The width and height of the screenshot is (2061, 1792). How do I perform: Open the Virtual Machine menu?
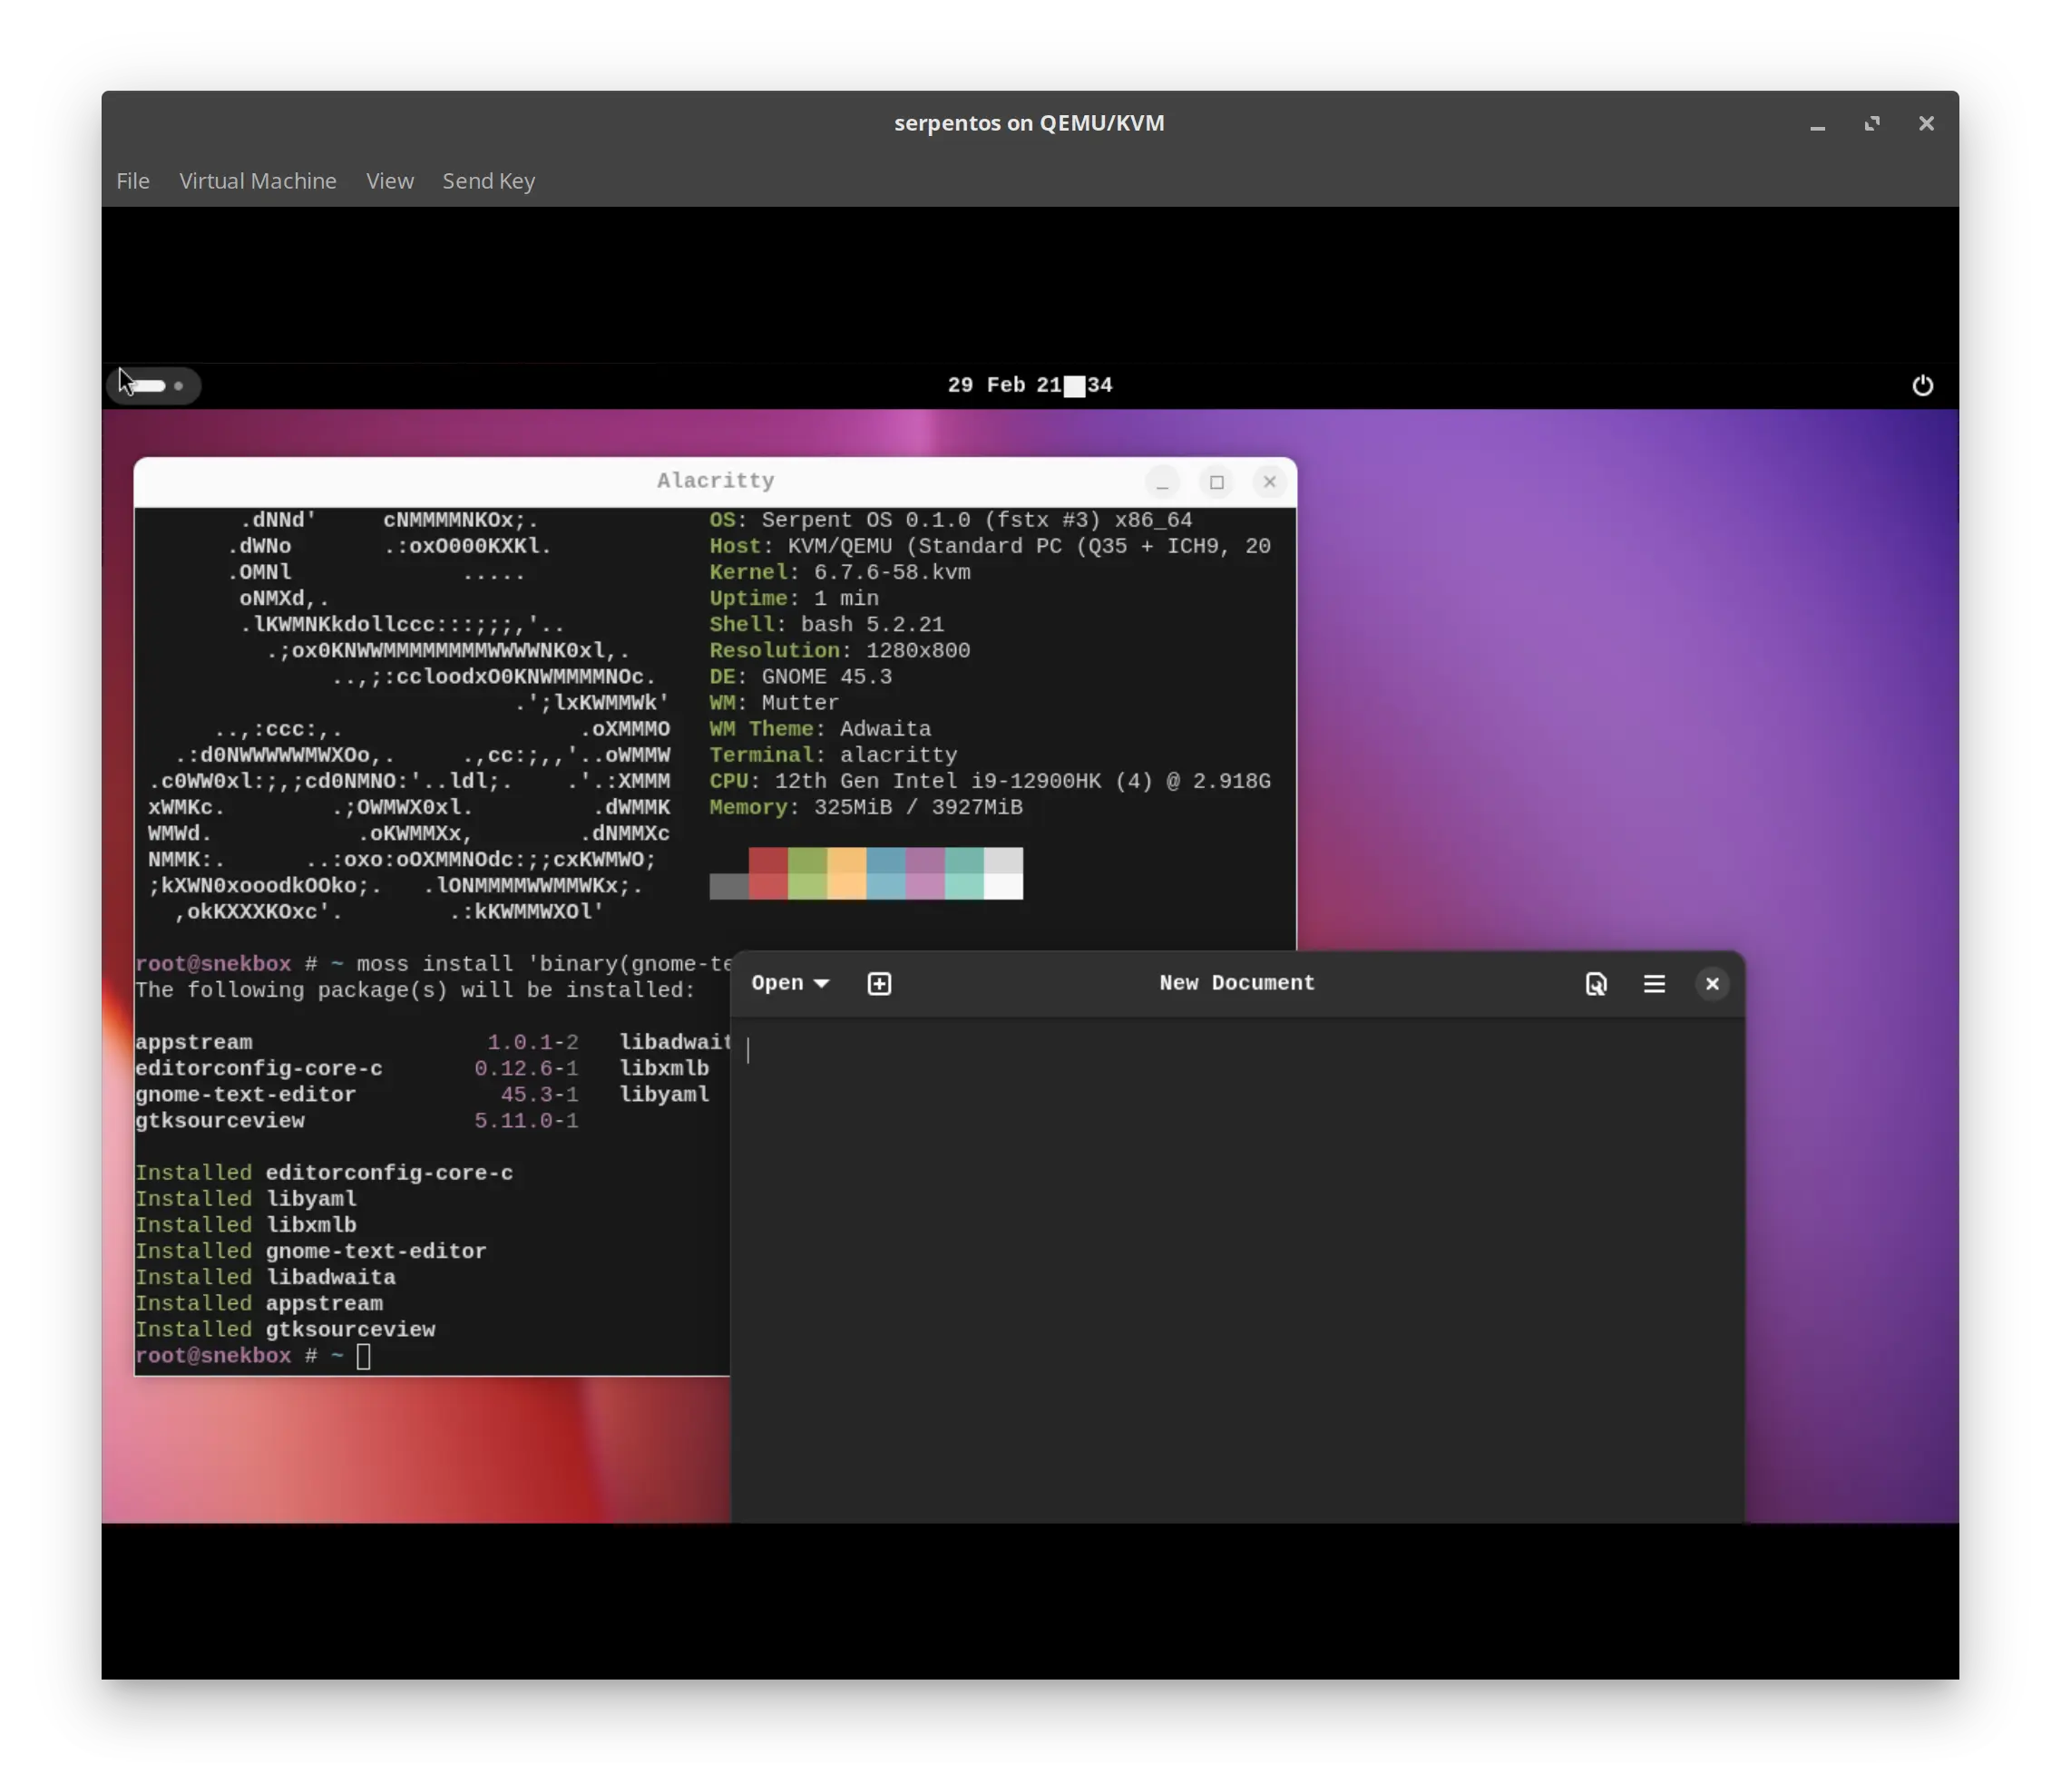click(x=258, y=181)
